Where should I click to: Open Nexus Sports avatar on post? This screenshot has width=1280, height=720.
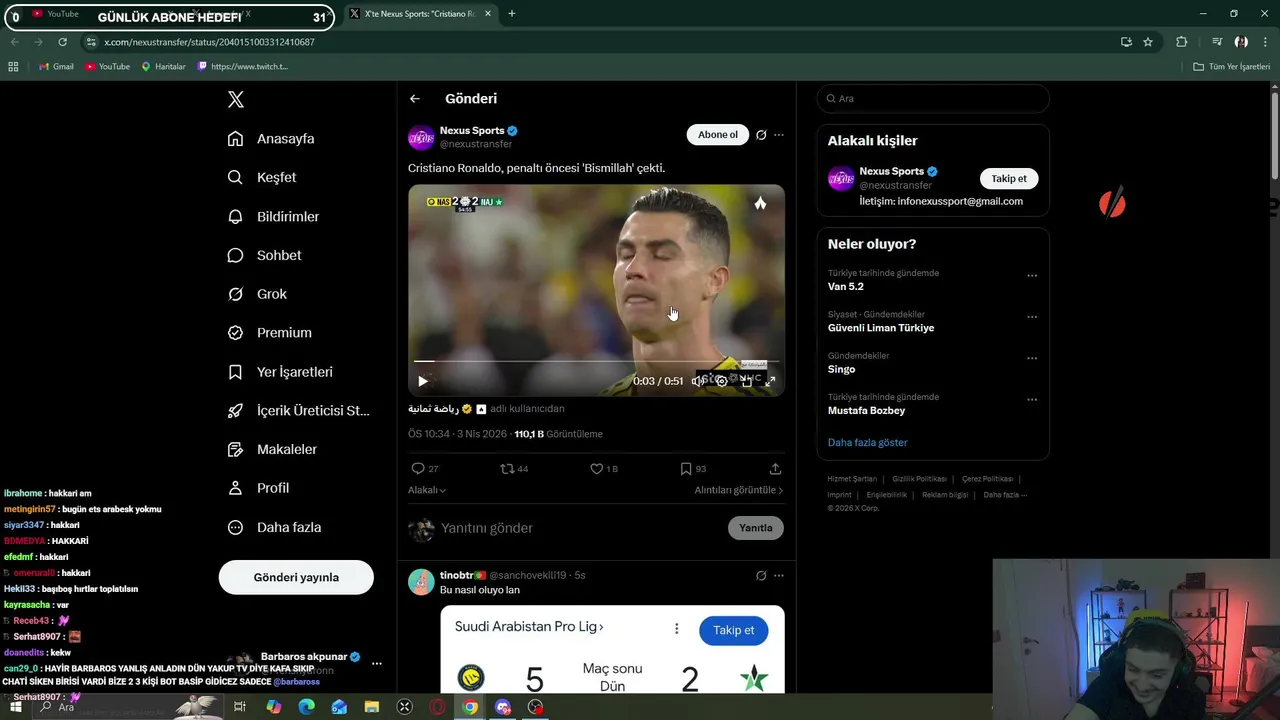click(x=421, y=137)
